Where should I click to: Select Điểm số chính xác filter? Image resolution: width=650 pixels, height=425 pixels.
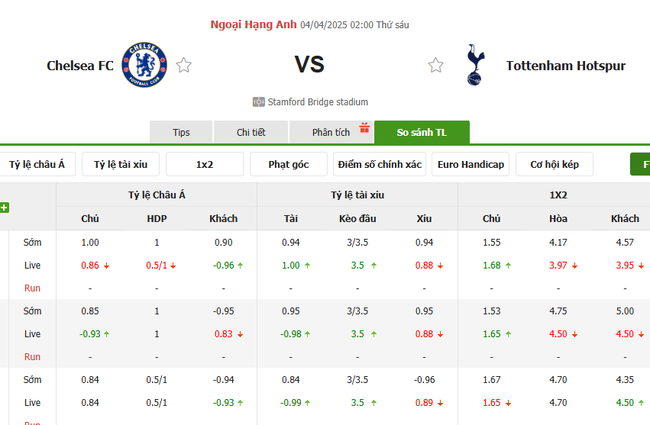pos(379,165)
